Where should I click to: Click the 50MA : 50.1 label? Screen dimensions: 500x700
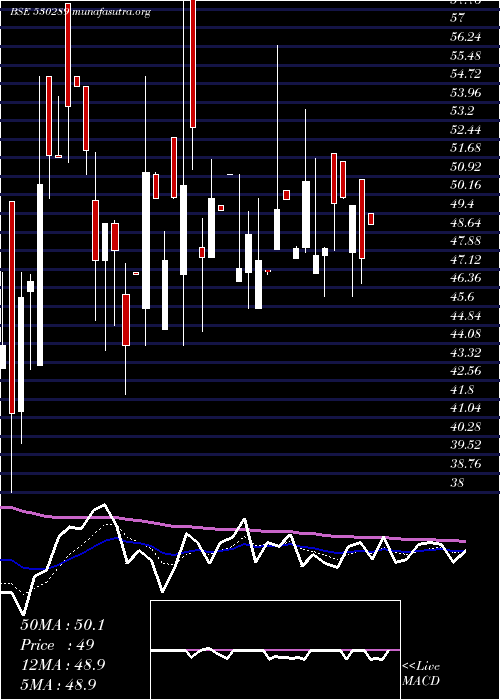tap(62, 625)
